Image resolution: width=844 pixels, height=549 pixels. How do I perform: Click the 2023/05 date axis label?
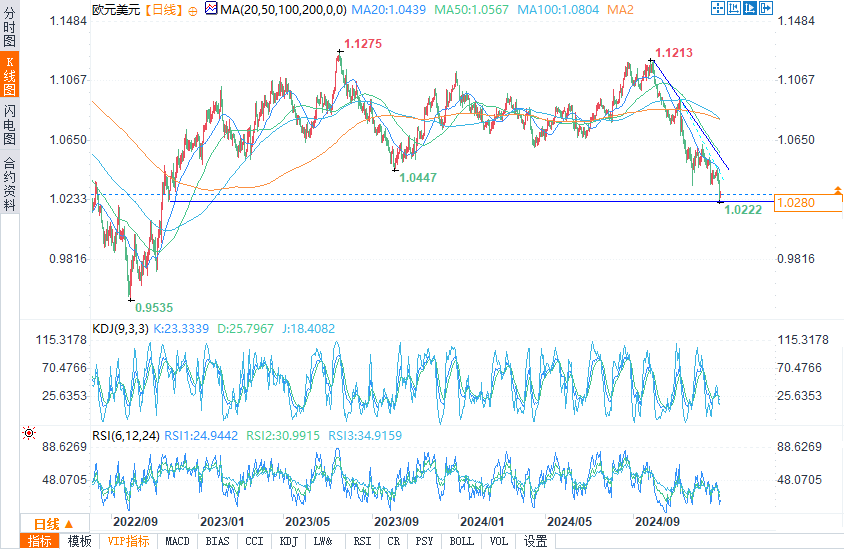307,522
